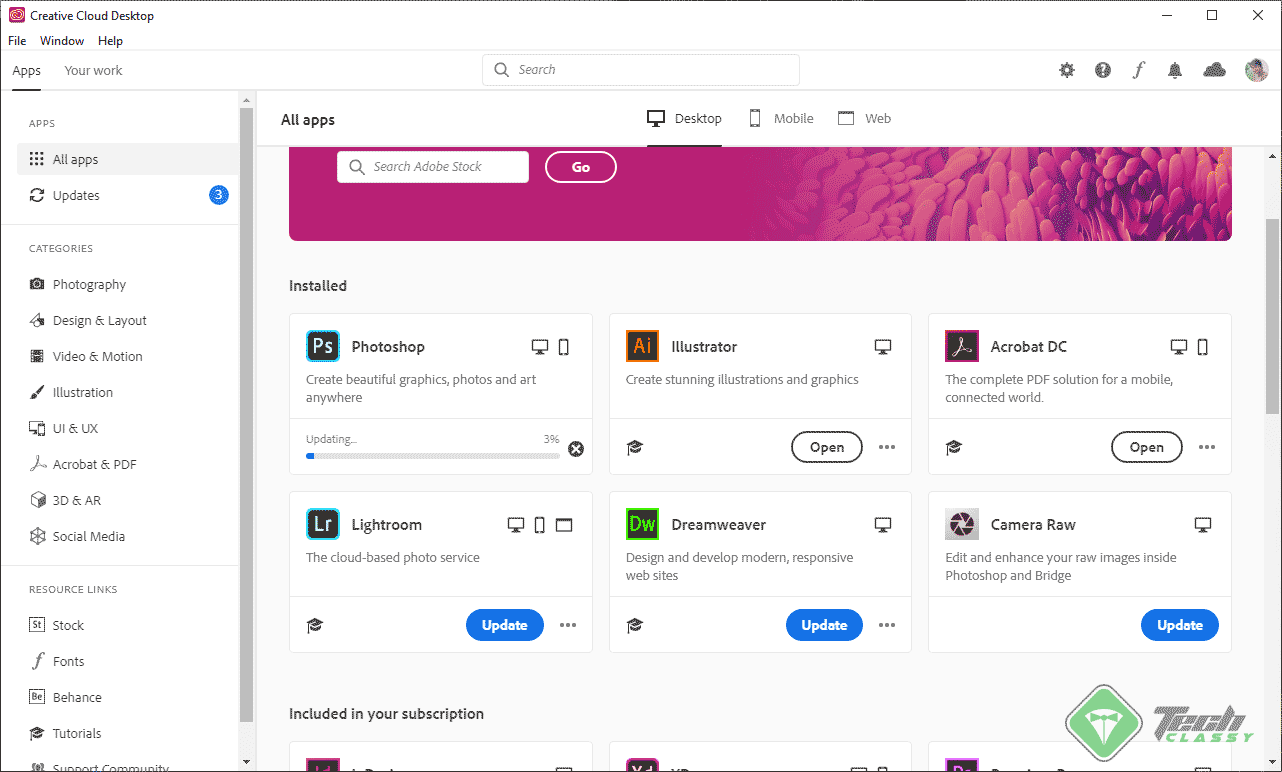Open the learn tutorials icon under Illustrator
1282x772 pixels.
pos(634,447)
